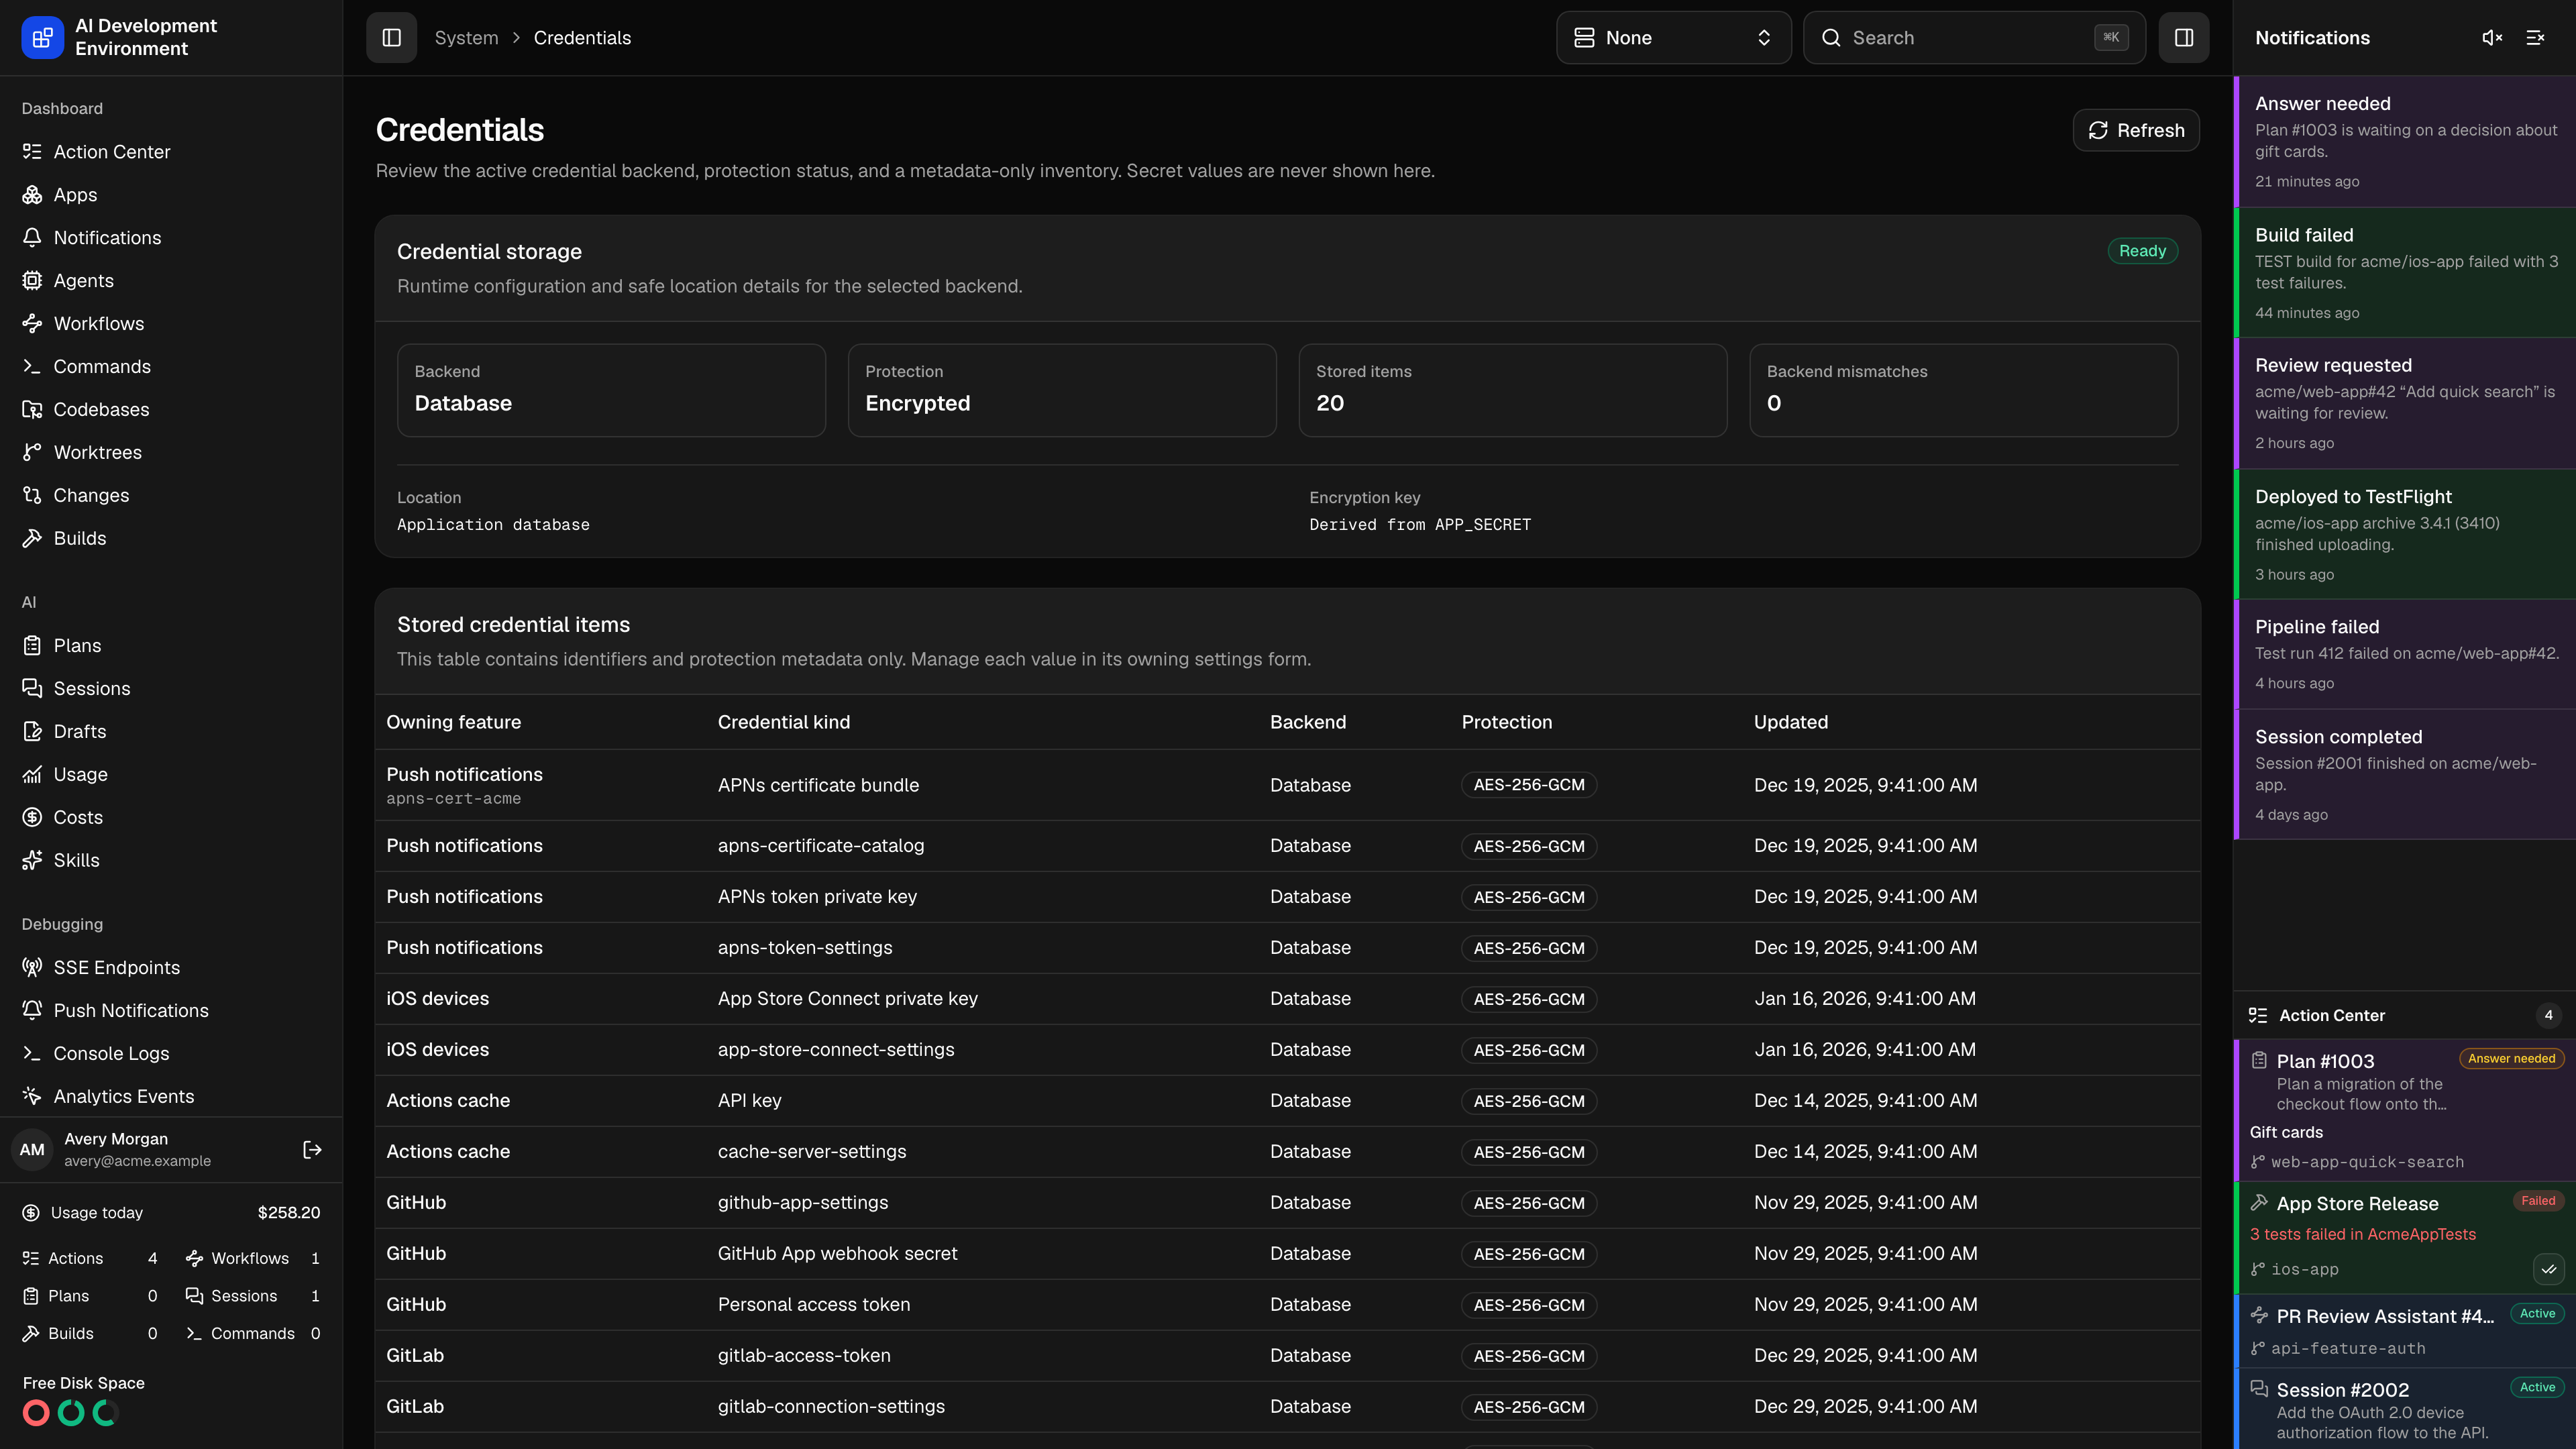
Task: Open Drafts in sidebar
Action: pyautogui.click(x=171, y=732)
